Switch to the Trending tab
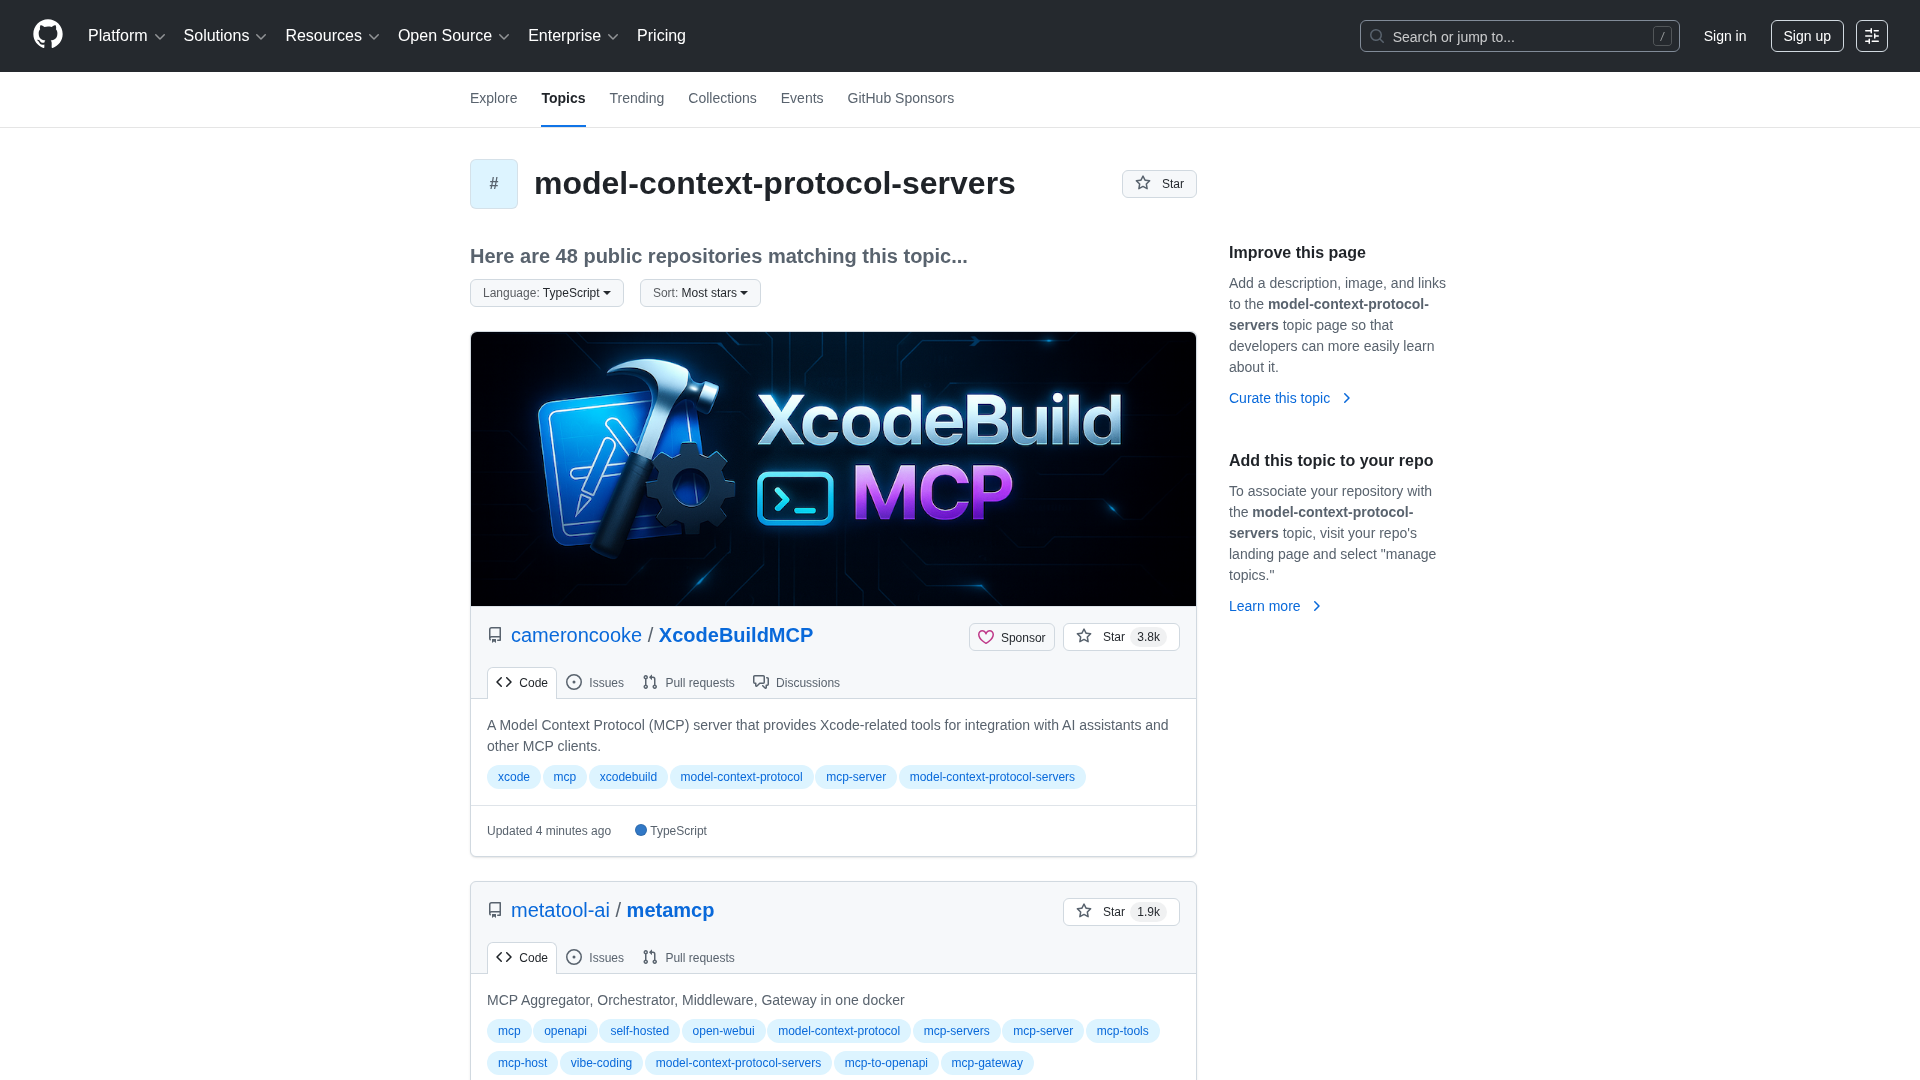Image resolution: width=1920 pixels, height=1080 pixels. pos(636,98)
